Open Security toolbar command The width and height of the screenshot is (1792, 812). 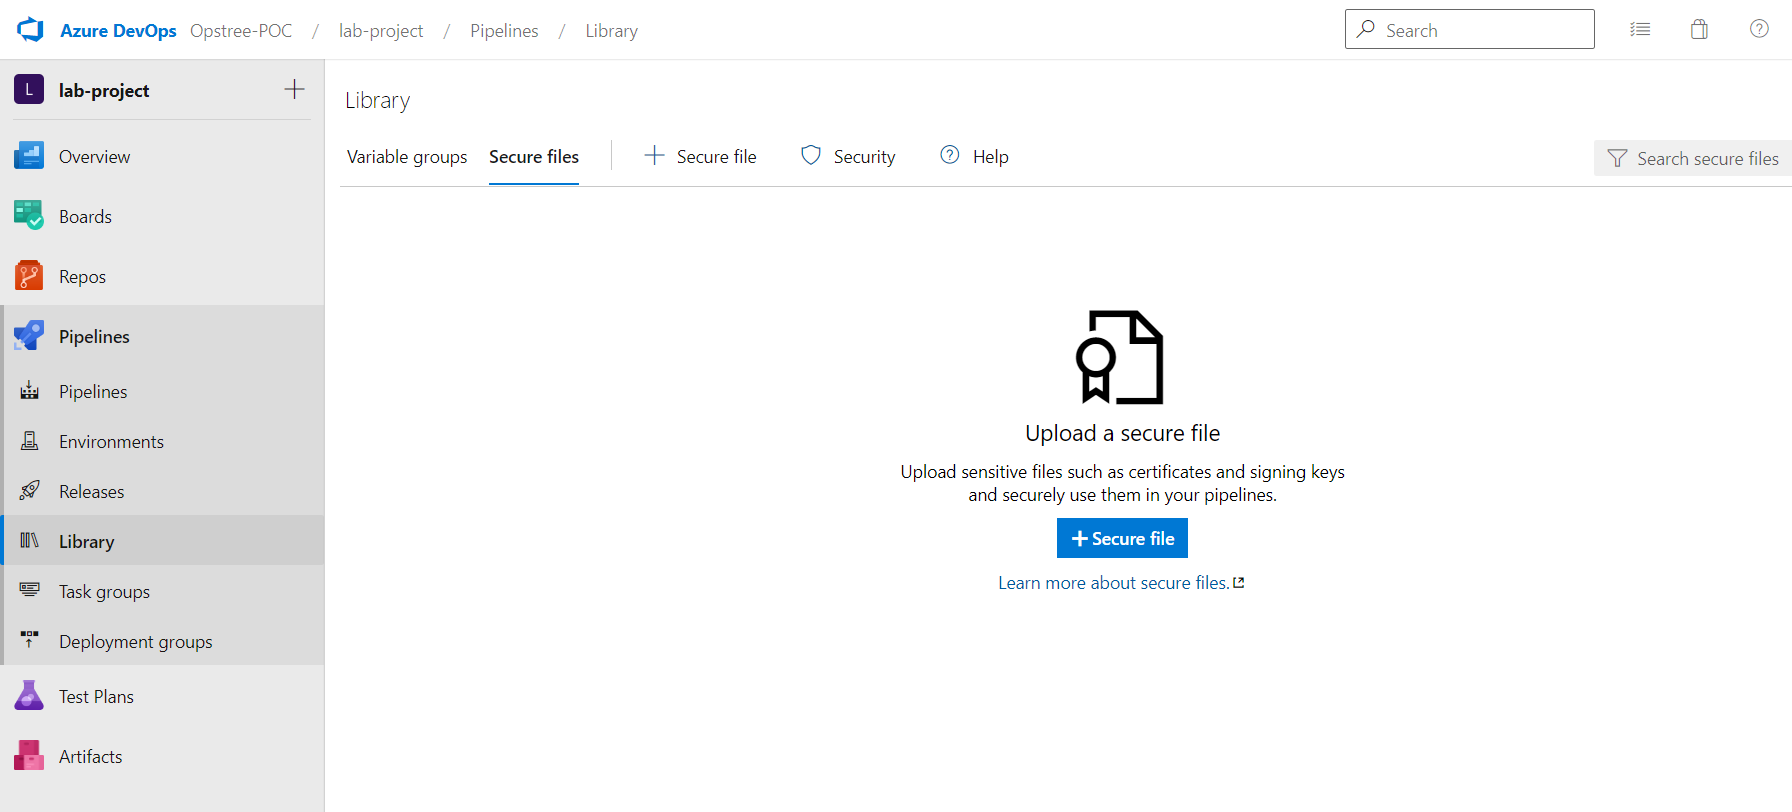coord(848,156)
